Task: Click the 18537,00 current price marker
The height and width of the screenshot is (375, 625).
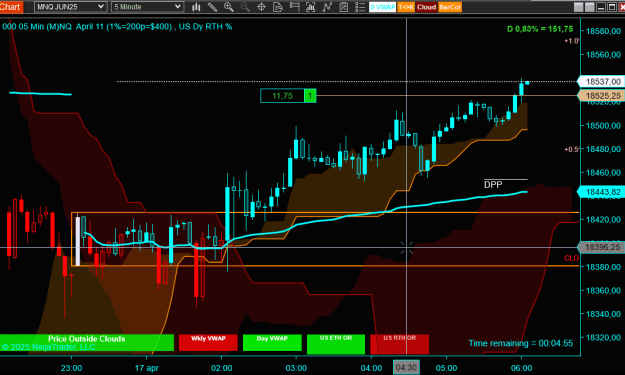Action: pyautogui.click(x=602, y=82)
